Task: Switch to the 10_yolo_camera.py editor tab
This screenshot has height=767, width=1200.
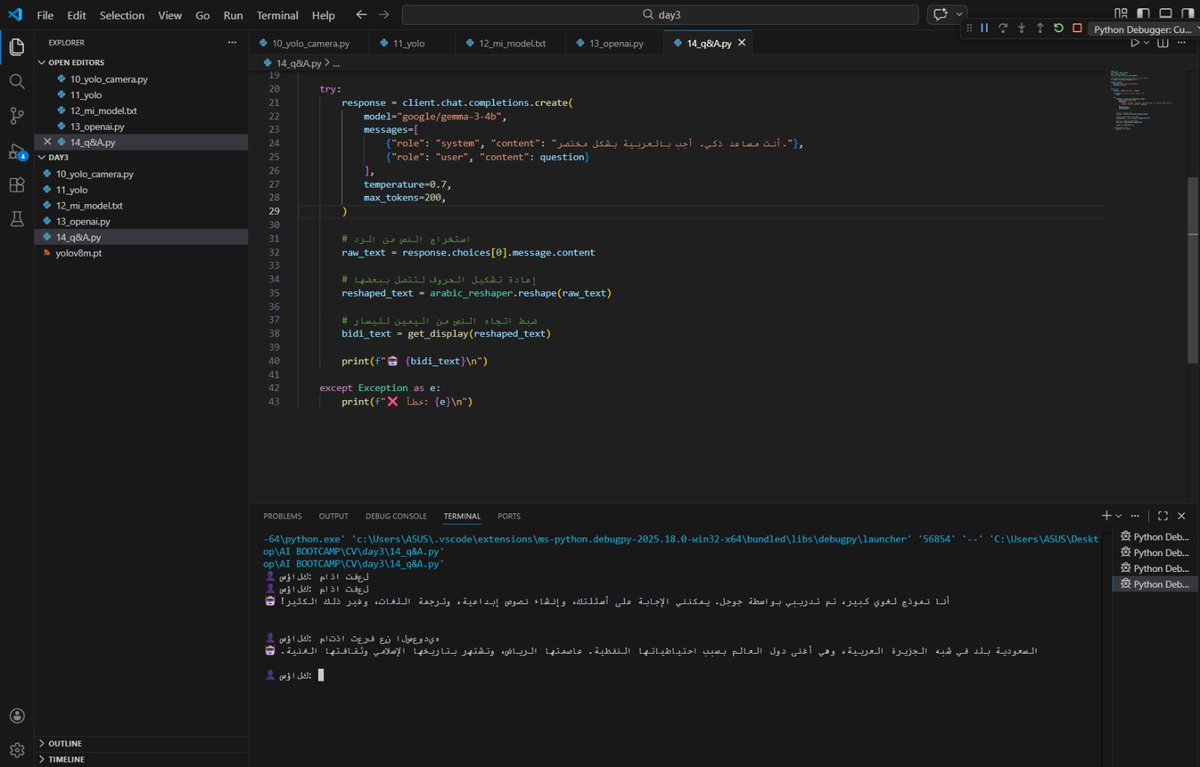Action: click(308, 43)
